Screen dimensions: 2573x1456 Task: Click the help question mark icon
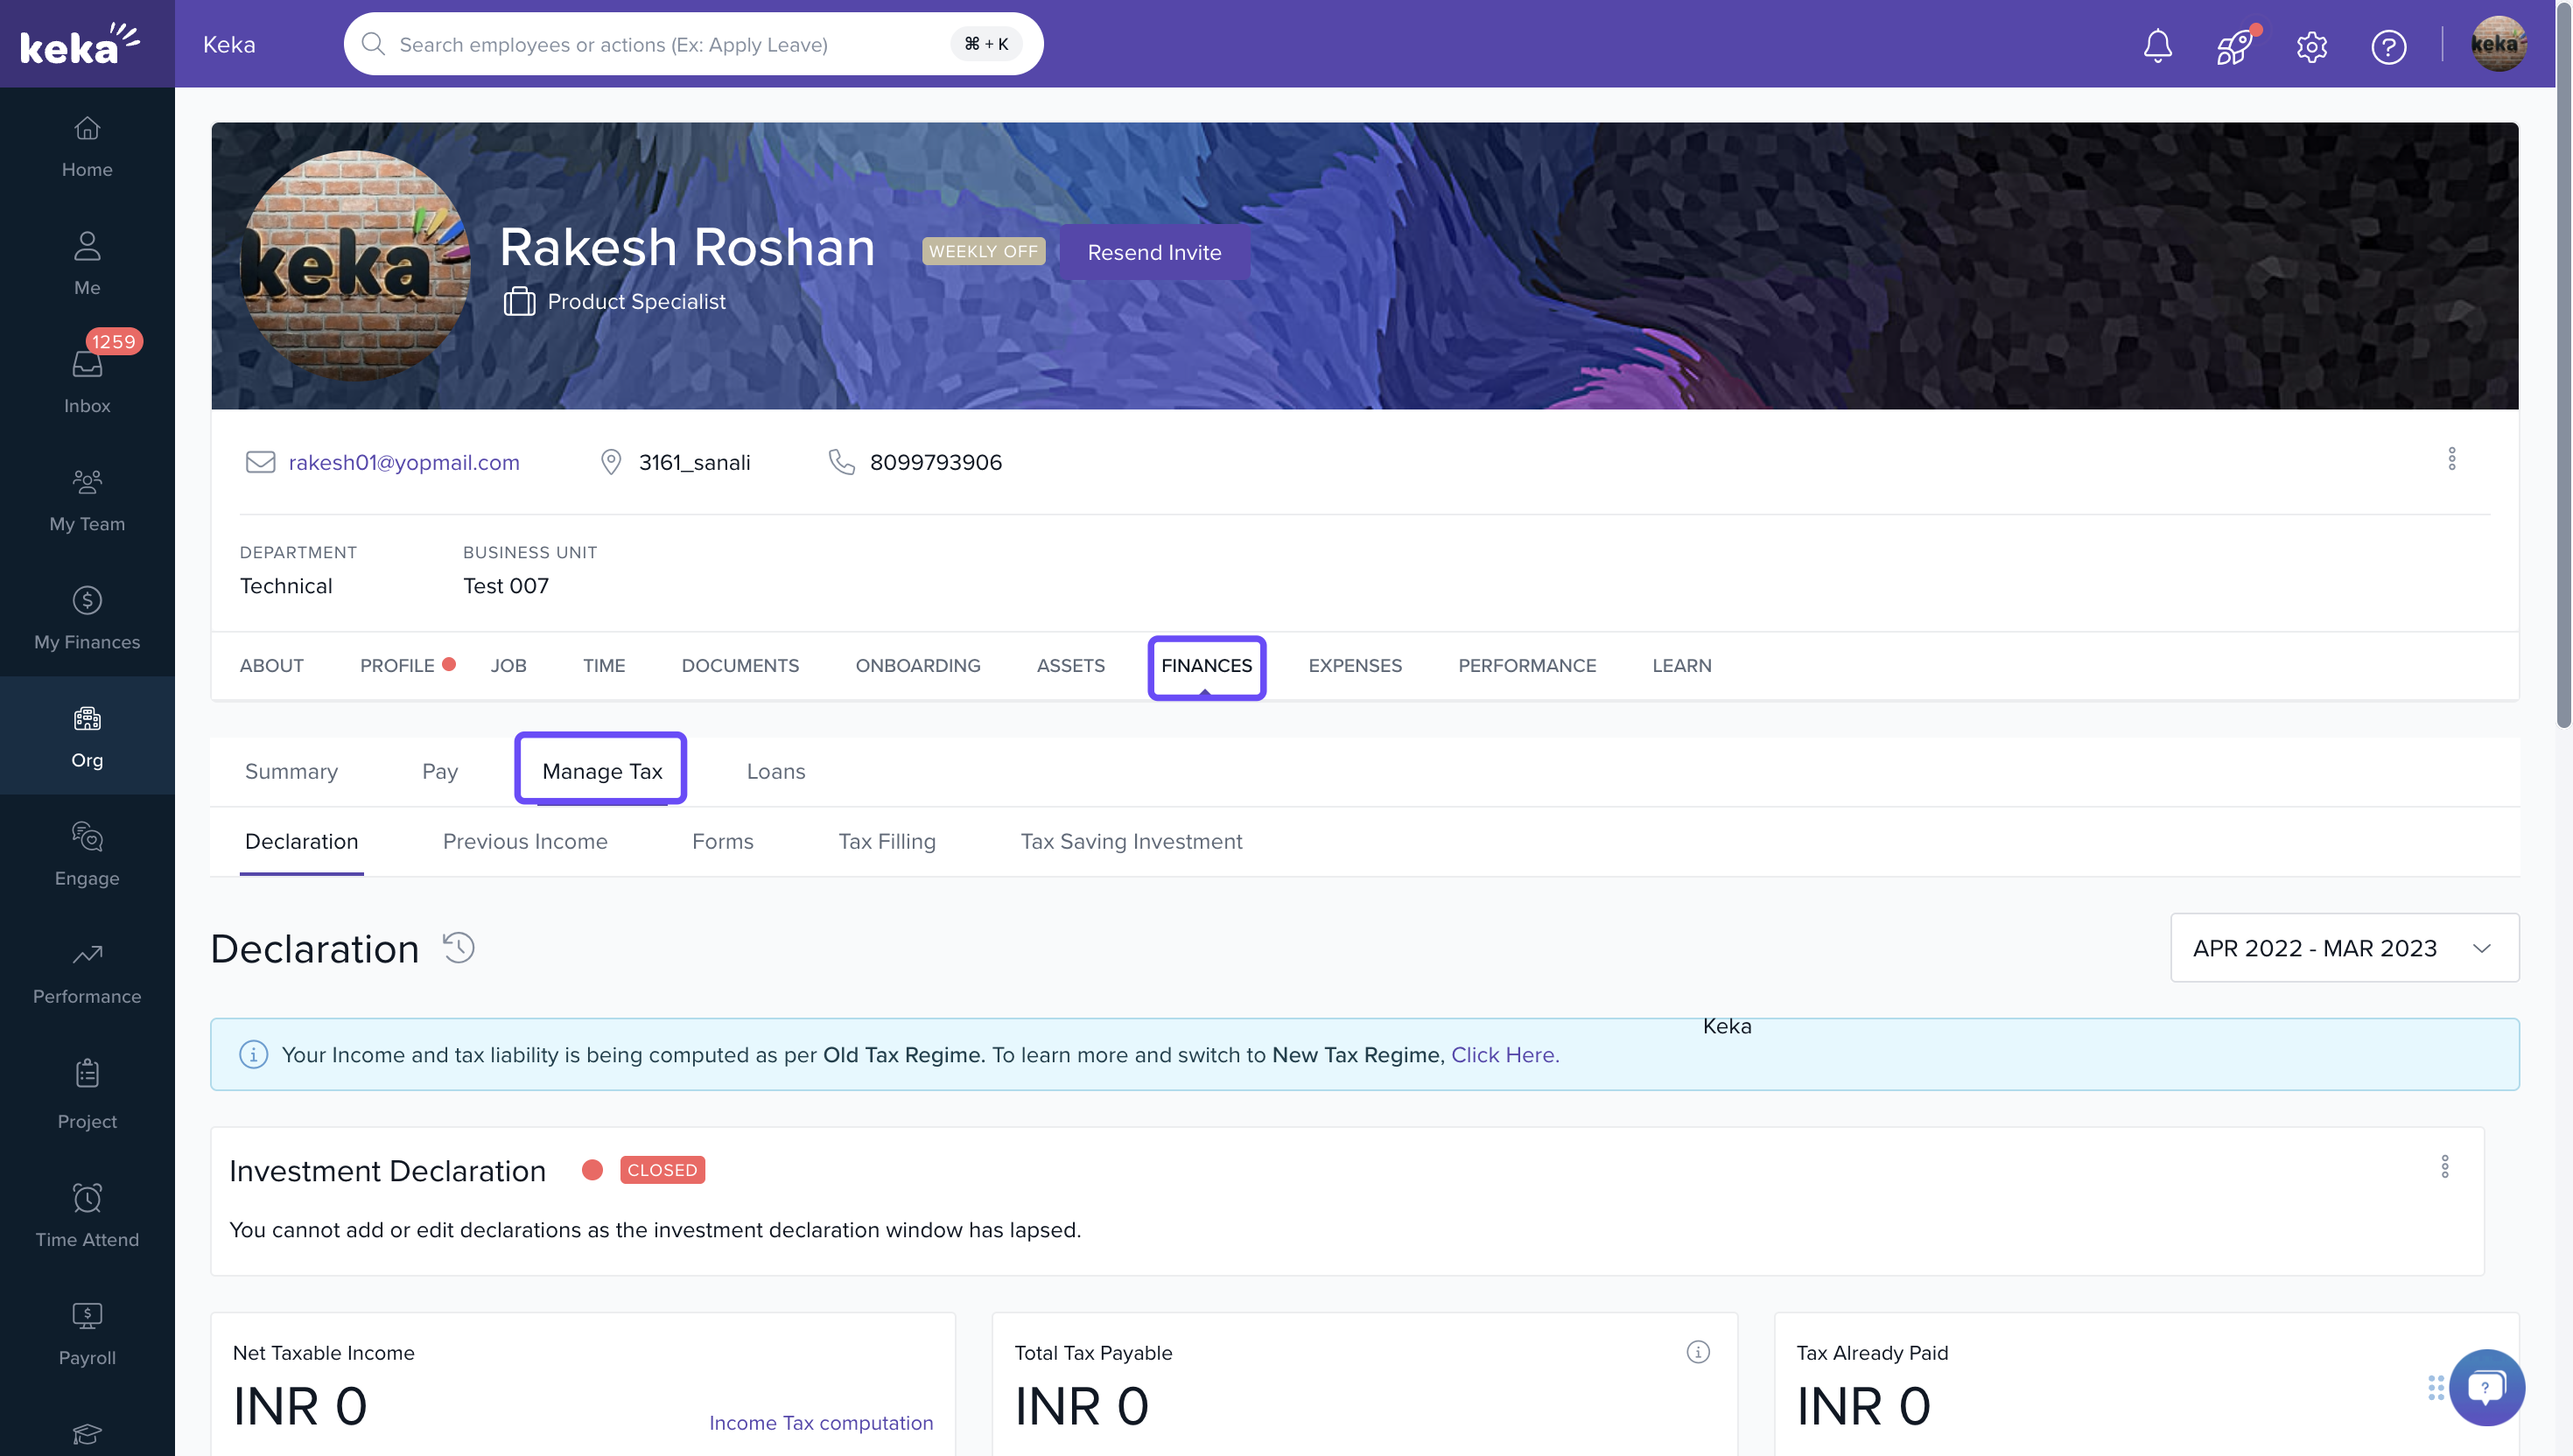(2388, 46)
